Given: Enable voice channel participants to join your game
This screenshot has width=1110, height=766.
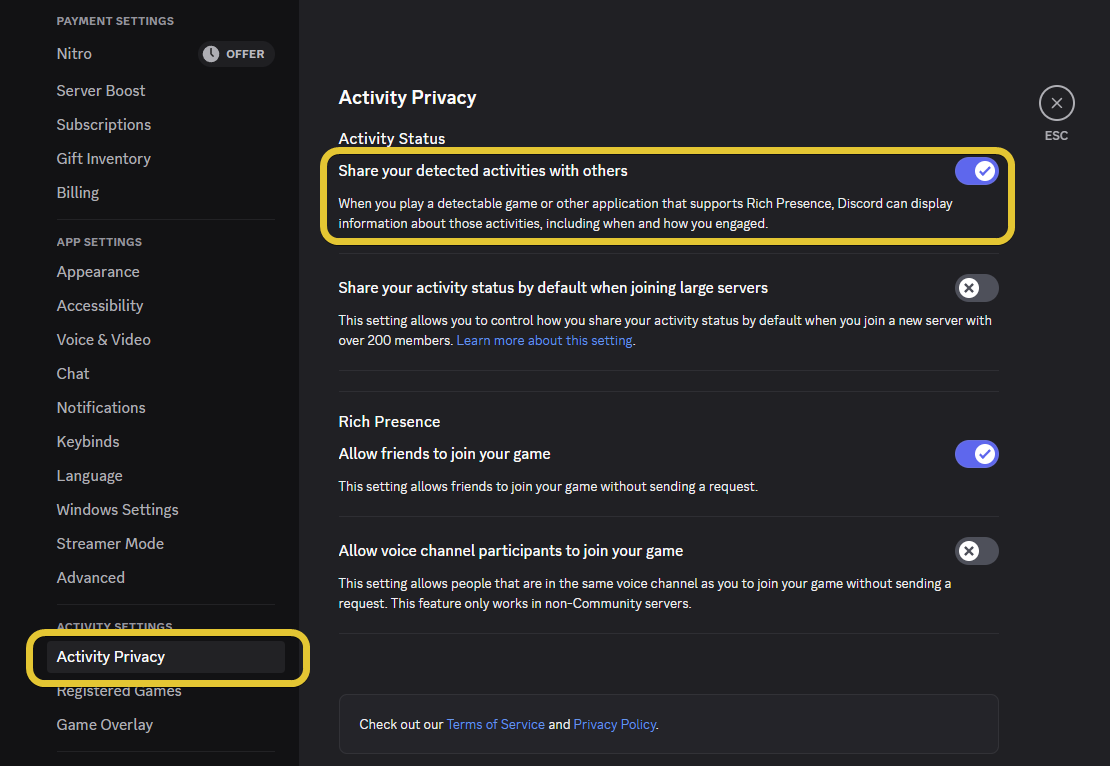Looking at the screenshot, I should tap(976, 551).
